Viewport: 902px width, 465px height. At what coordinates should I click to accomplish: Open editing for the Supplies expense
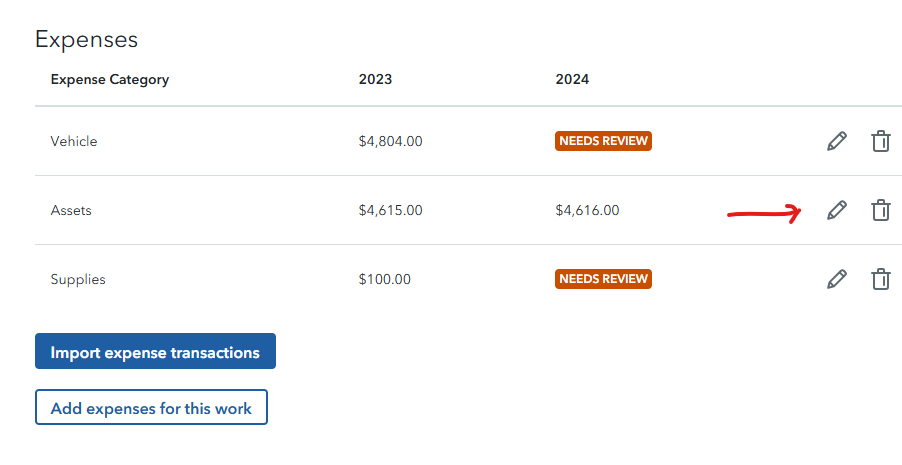(837, 279)
